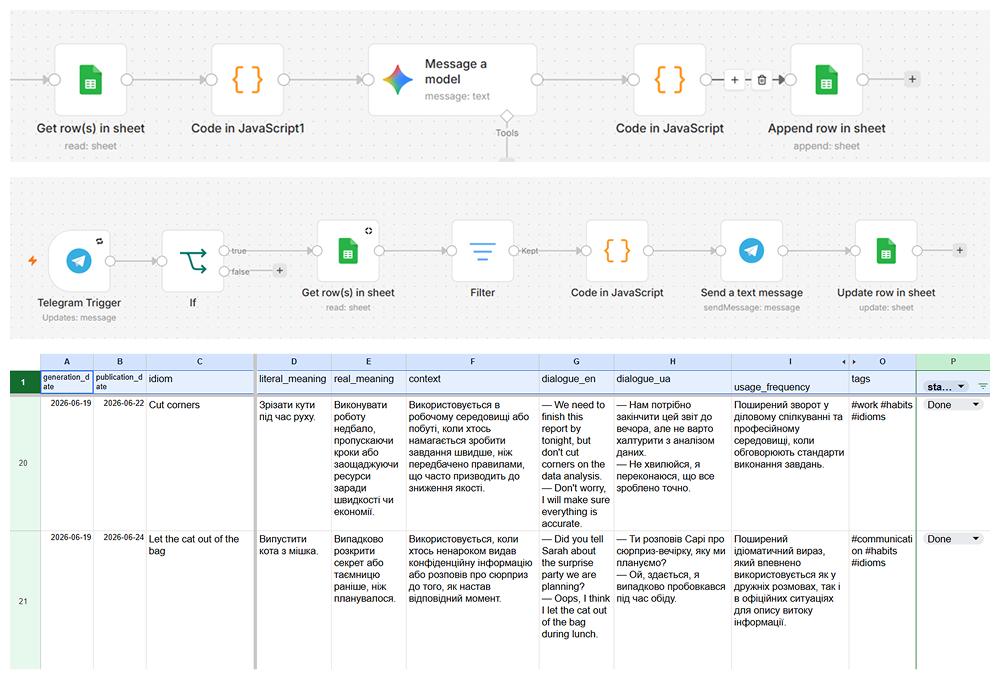The height and width of the screenshot is (680, 1000).
Task: Select the 2026-06-22 publication date cell
Action: [x=120, y=463]
